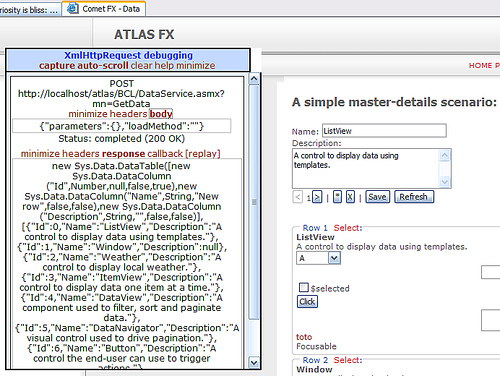
Task: Minimize the XmlHttpRequest debugging panel
Action: click(x=196, y=65)
